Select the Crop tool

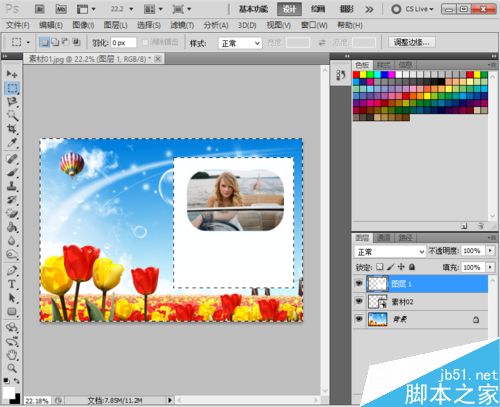tap(12, 129)
